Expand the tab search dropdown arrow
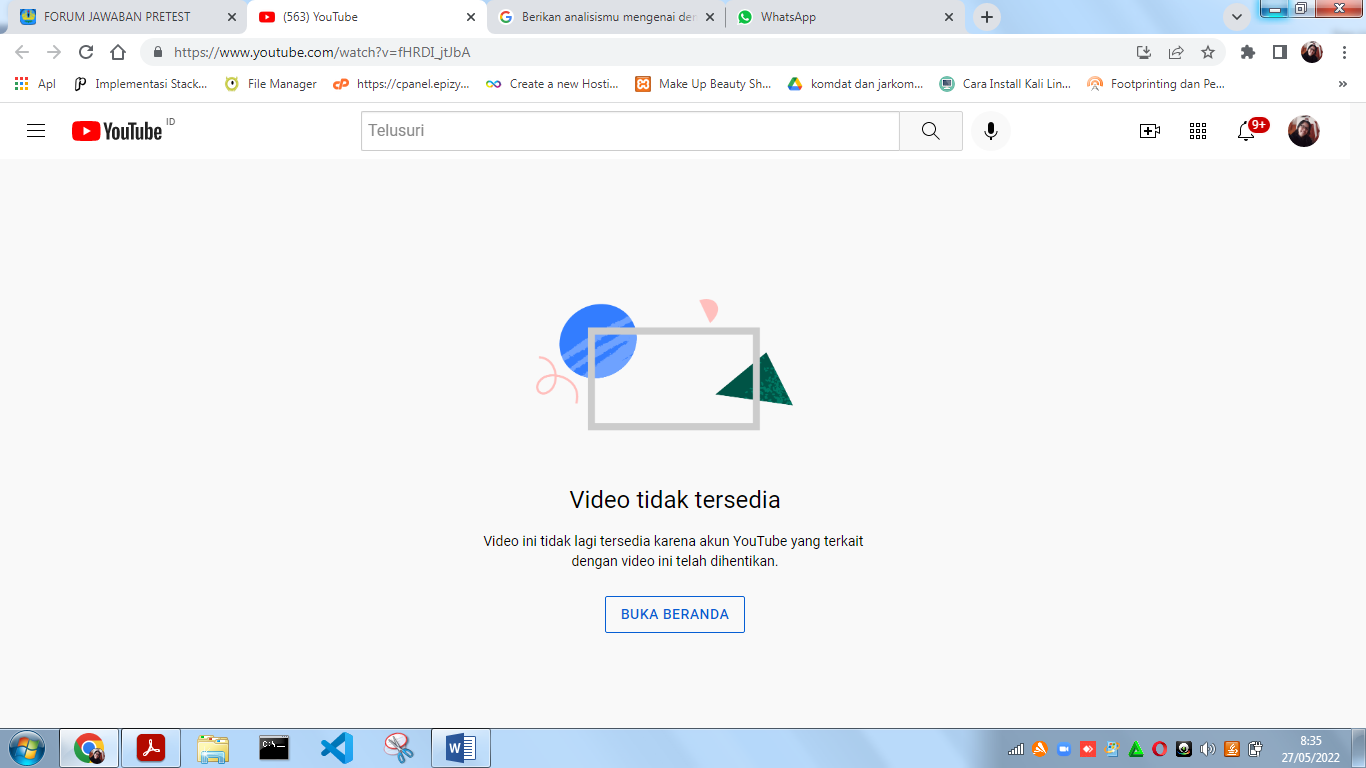This screenshot has width=1366, height=768. point(1237,17)
